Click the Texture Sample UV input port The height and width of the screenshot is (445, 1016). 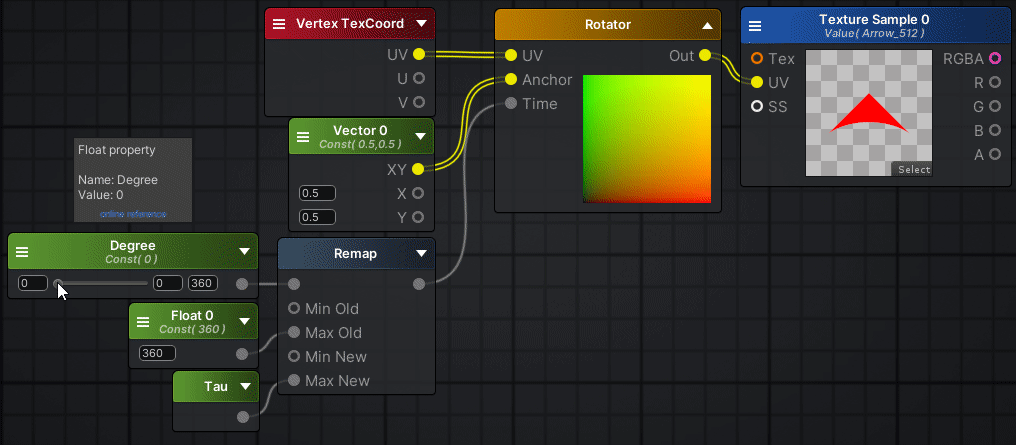[x=757, y=82]
